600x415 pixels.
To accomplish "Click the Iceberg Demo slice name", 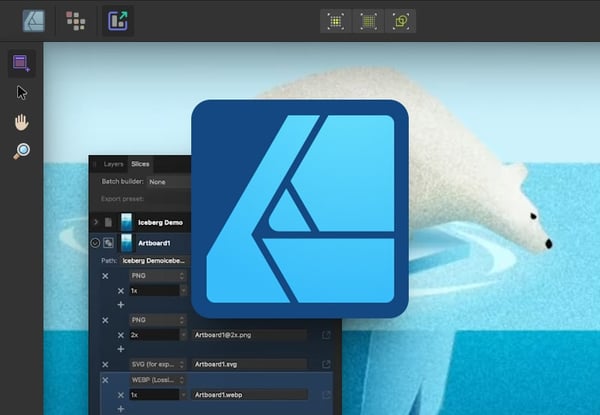I will pos(160,223).
